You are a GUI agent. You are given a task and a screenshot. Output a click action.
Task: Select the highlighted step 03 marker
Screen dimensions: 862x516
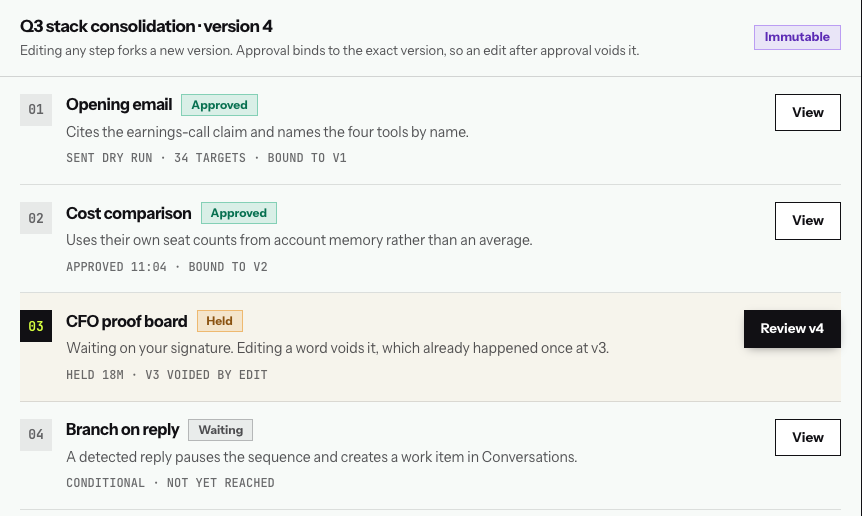click(36, 326)
